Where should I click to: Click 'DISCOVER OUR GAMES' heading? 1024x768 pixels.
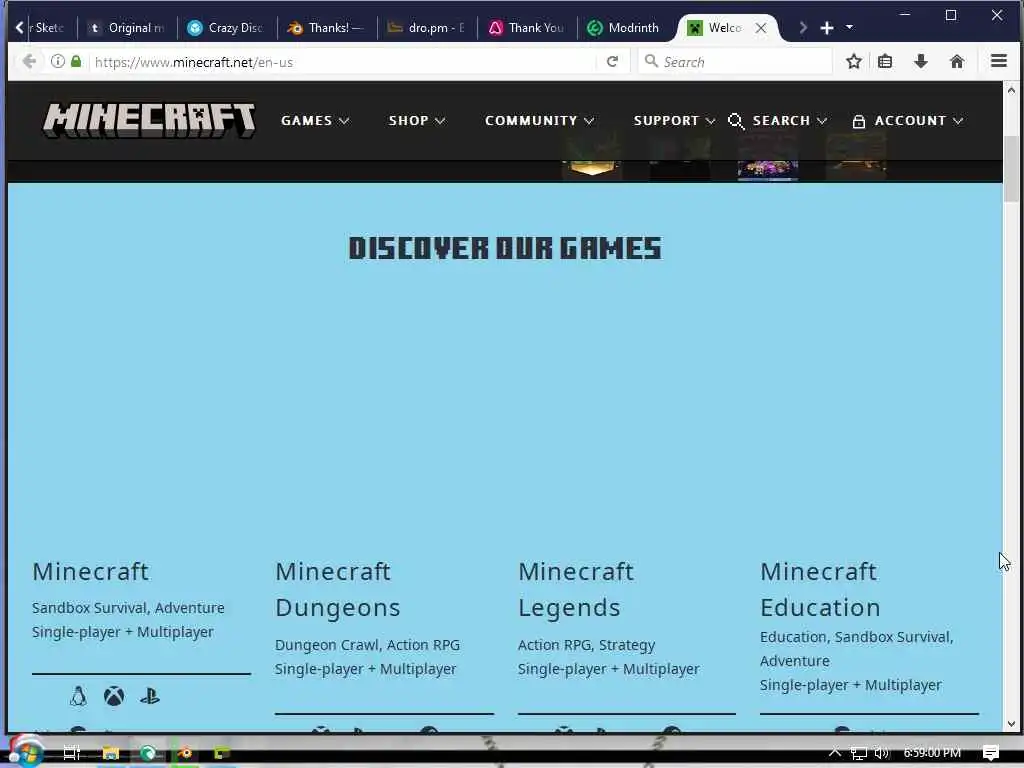505,248
